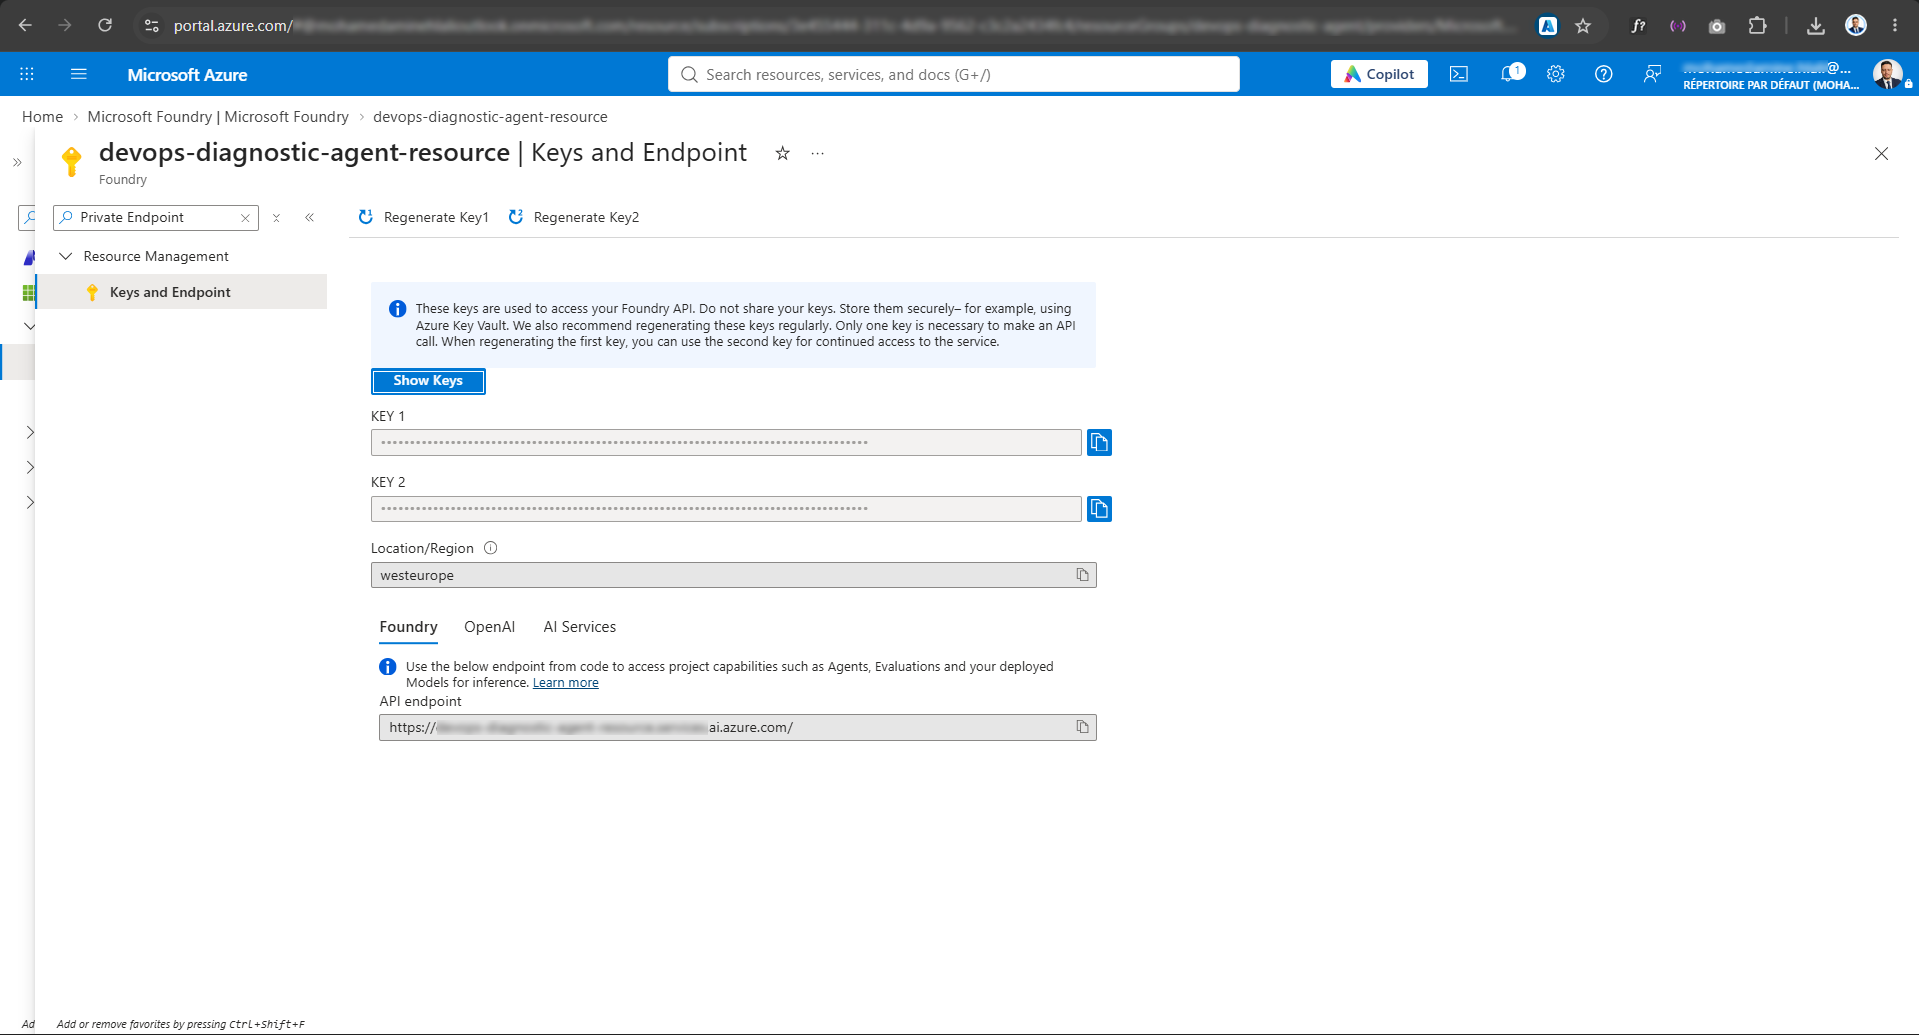The height and width of the screenshot is (1035, 1919).
Task: Copy the westeurope location value
Action: [1082, 575]
